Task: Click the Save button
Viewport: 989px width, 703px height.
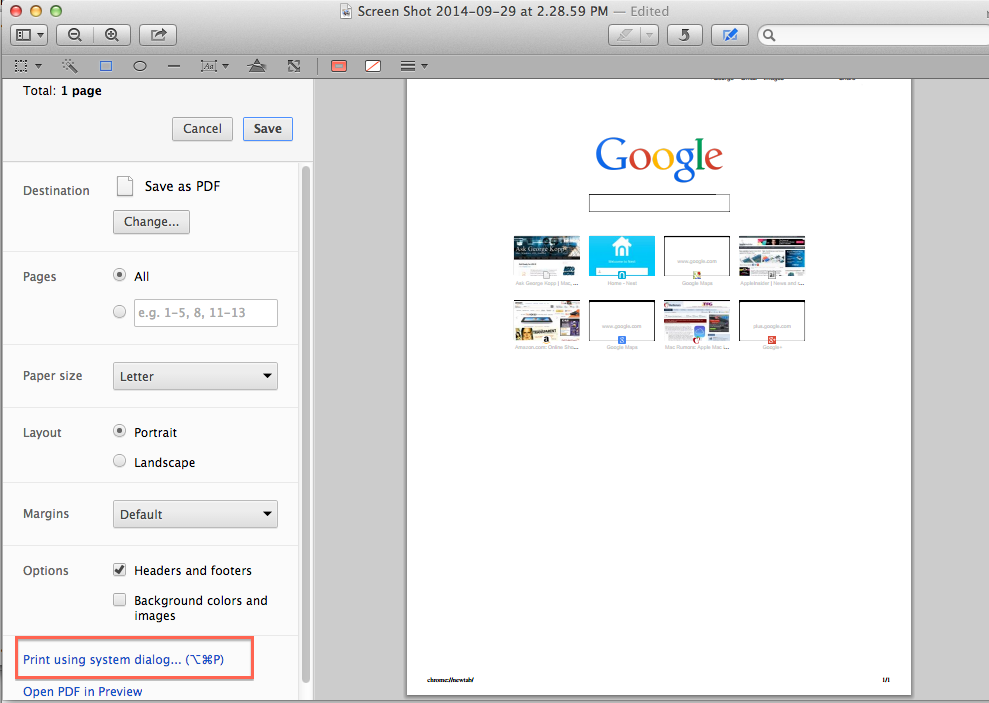Action: point(267,129)
